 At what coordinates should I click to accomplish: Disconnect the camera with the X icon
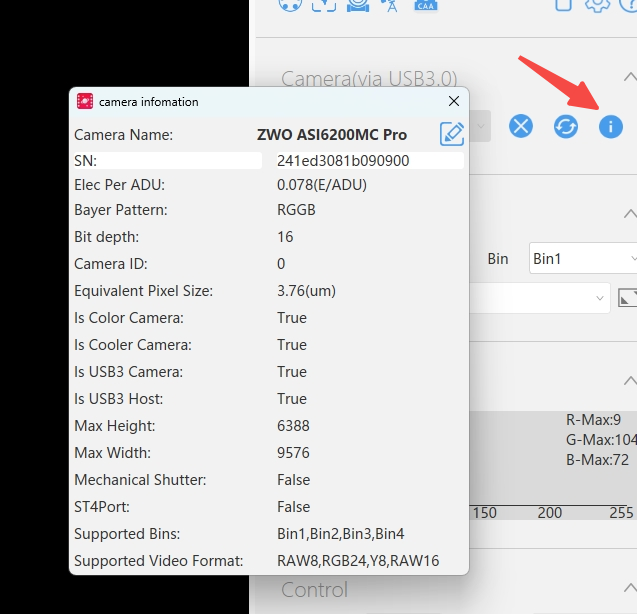[521, 127]
